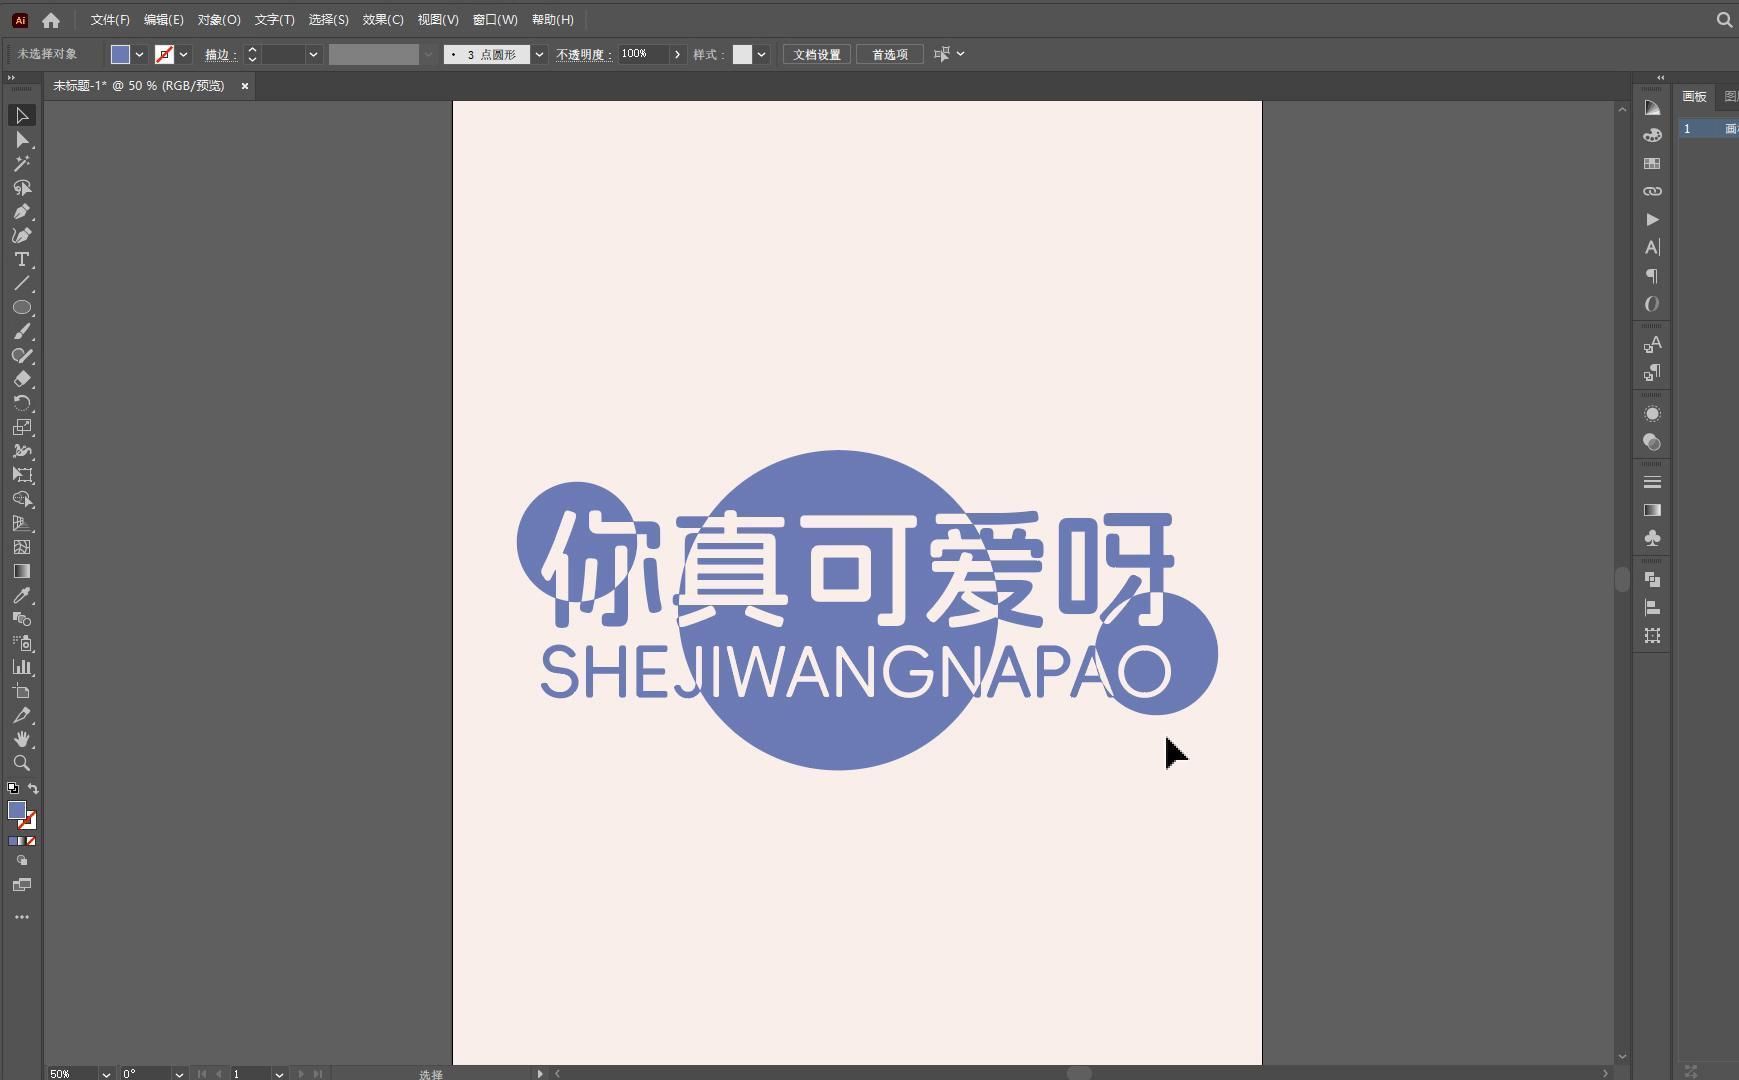The width and height of the screenshot is (1739, 1080).
Task: Expand opacity value arrow
Action: [677, 55]
